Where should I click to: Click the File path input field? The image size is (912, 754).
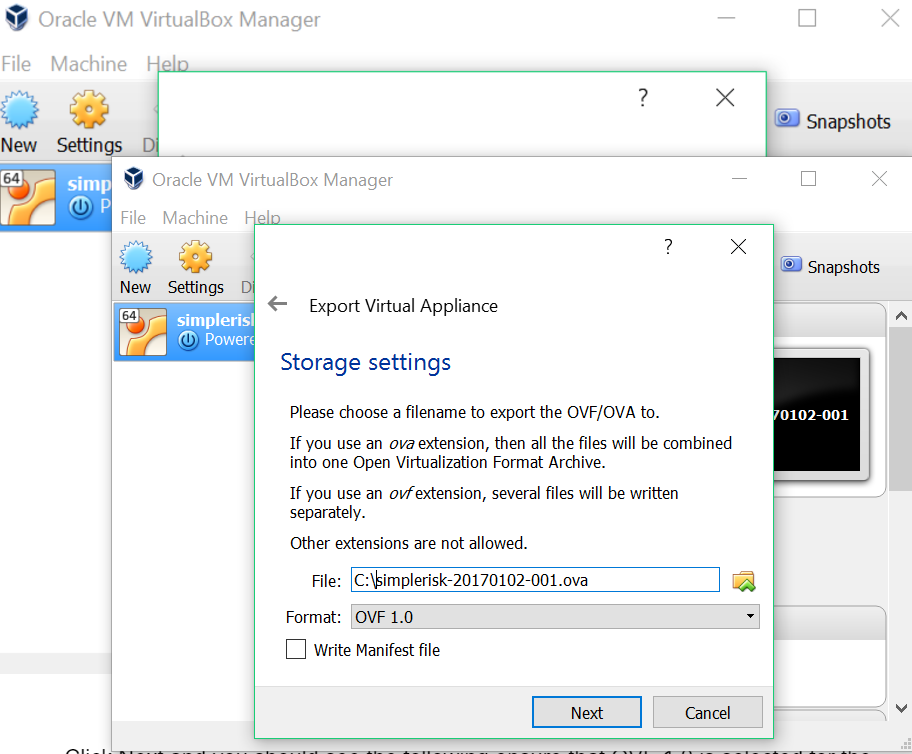tap(535, 580)
